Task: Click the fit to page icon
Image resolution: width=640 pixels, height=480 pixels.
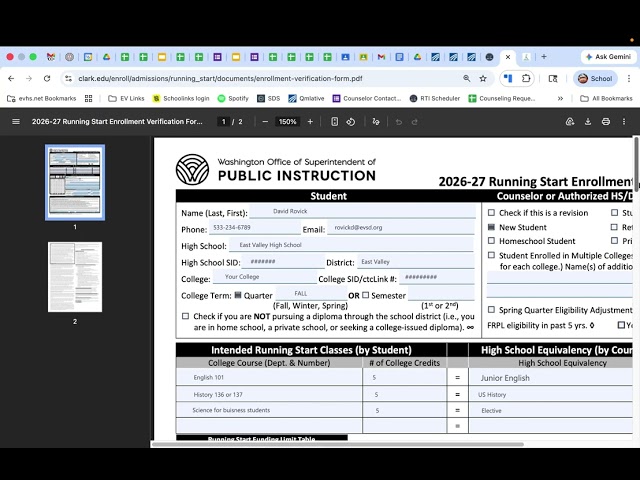Action: pyautogui.click(x=334, y=122)
